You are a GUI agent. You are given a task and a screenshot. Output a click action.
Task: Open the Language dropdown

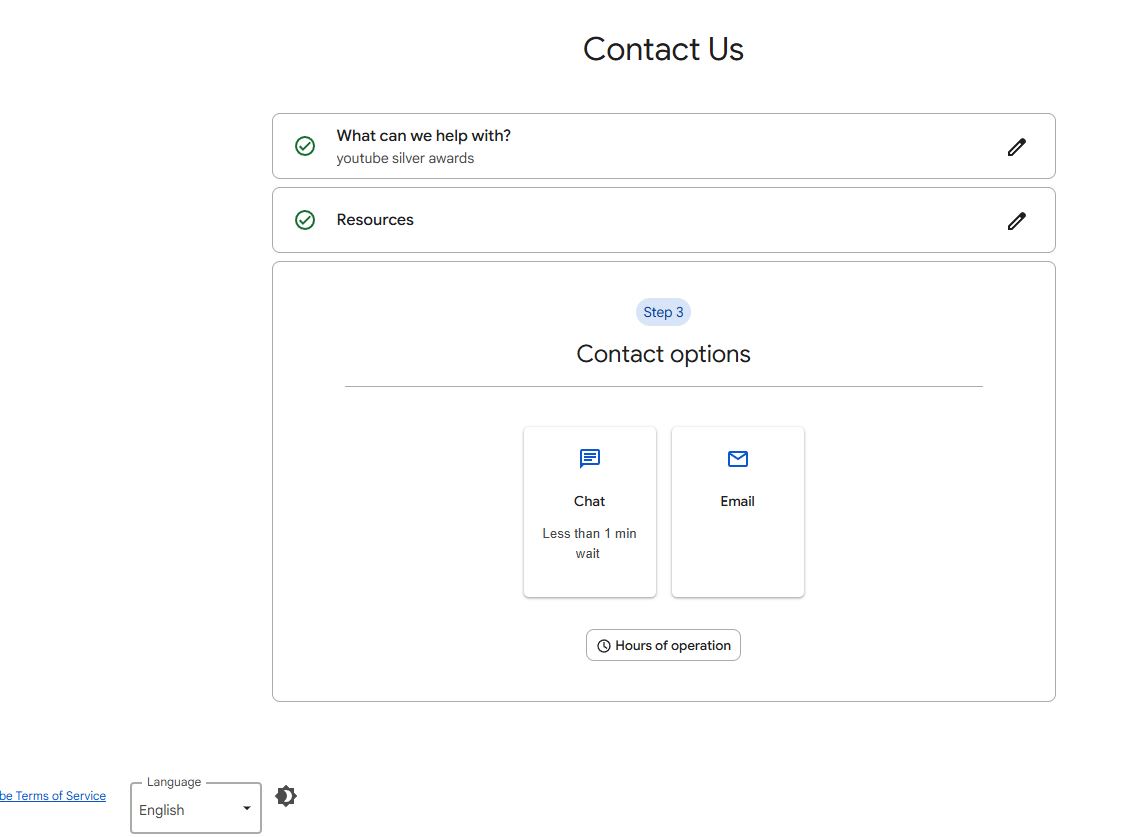[195, 809]
